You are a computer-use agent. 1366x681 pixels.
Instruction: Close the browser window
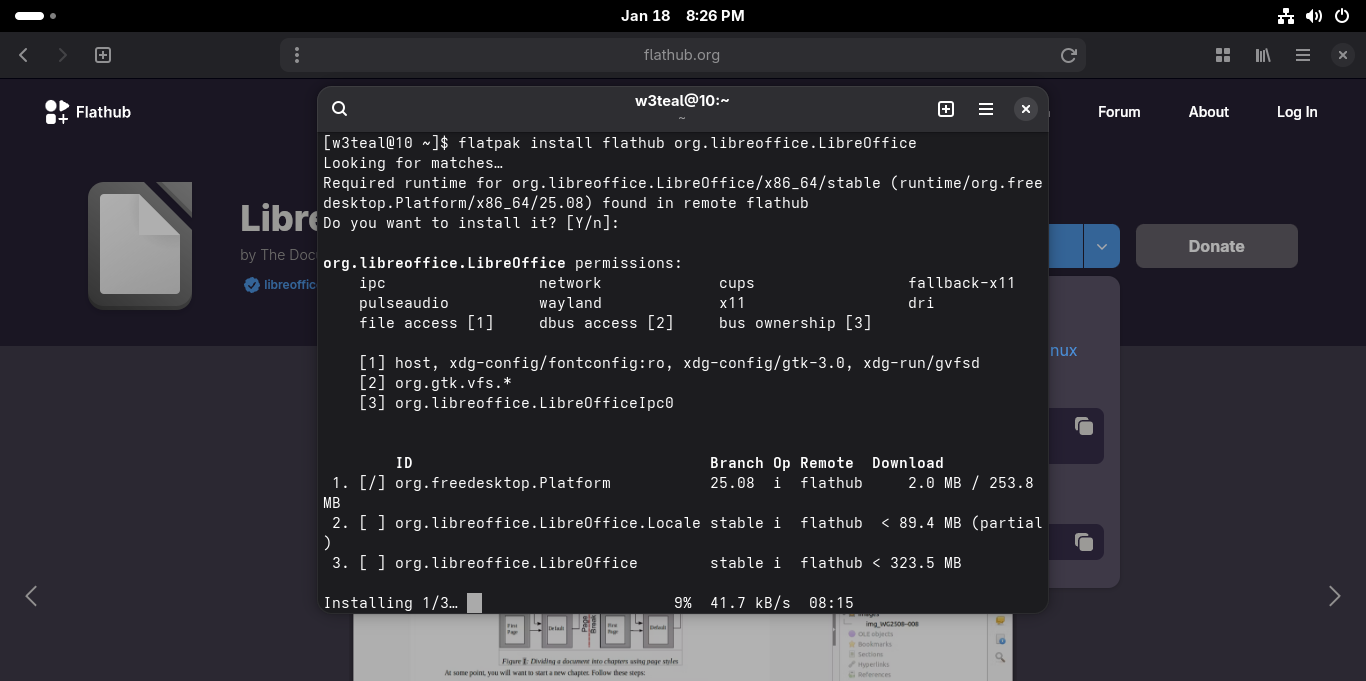click(1343, 55)
